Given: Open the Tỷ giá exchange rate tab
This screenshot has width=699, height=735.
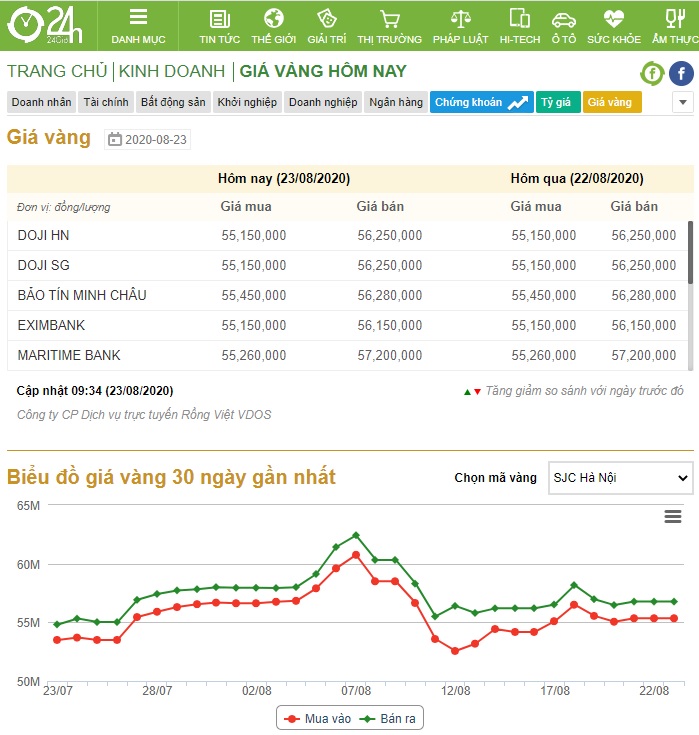Looking at the screenshot, I should [x=558, y=102].
